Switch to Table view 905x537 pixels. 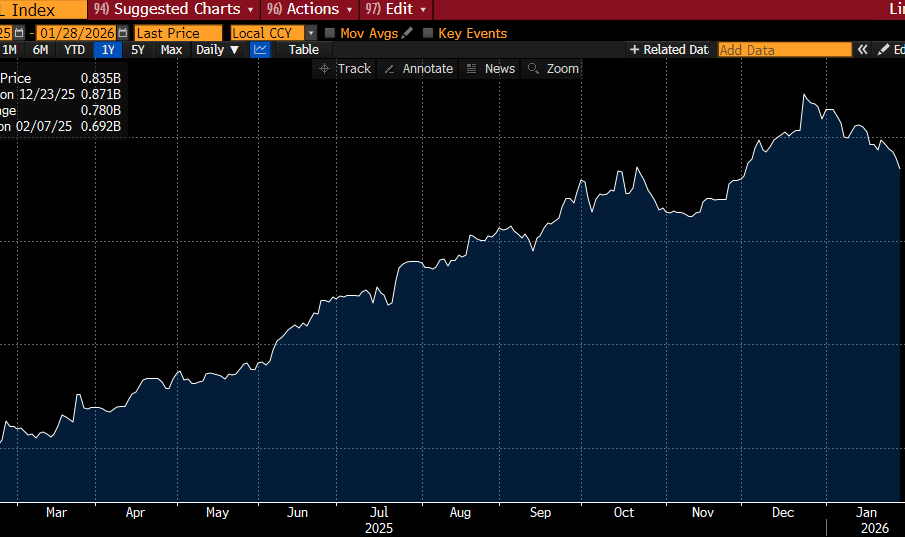[303, 49]
